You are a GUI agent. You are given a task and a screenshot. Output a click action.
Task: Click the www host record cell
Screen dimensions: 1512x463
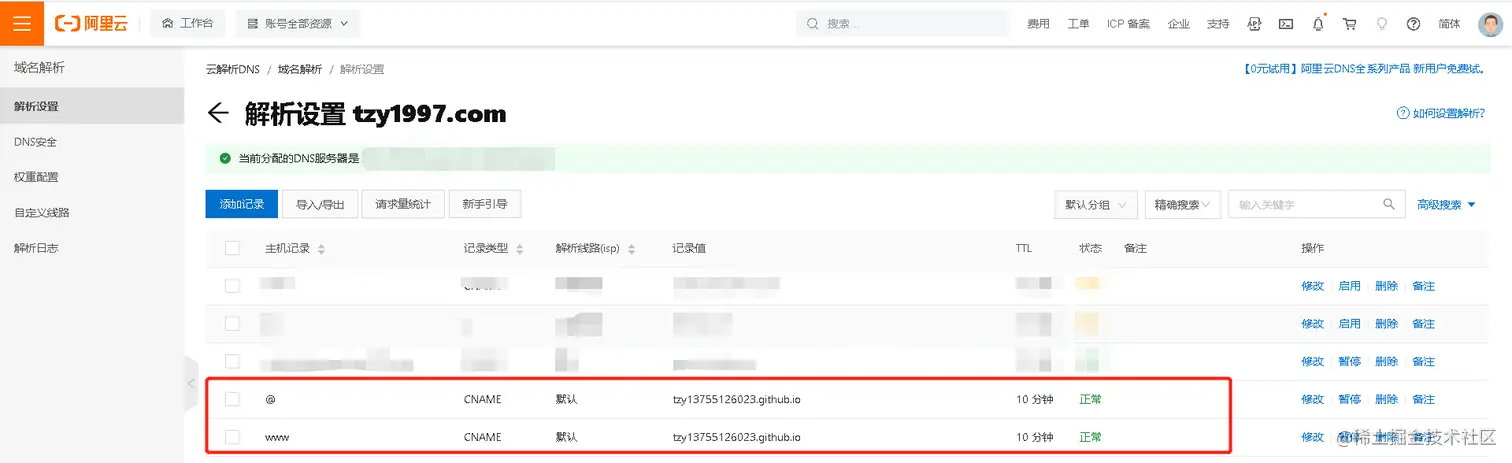[277, 437]
